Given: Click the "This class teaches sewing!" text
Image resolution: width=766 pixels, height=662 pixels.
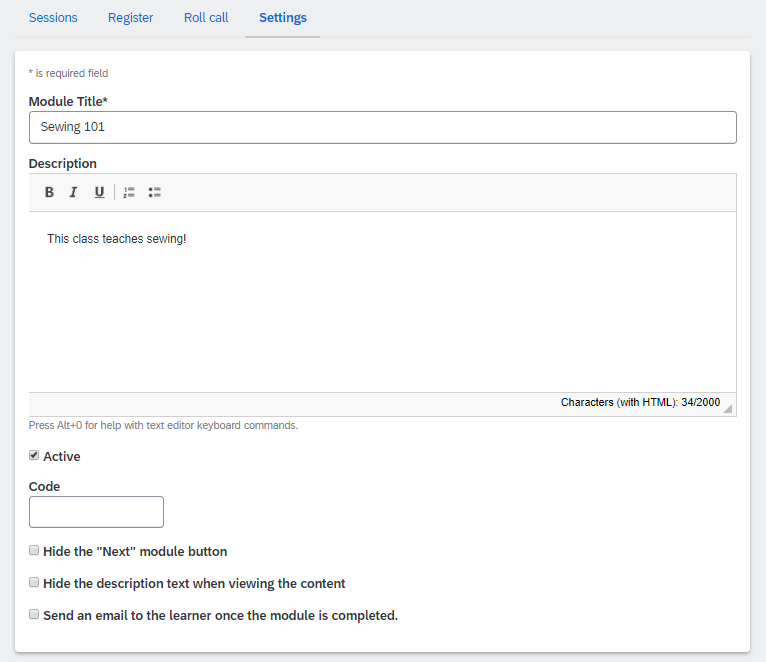Looking at the screenshot, I should (x=116, y=239).
